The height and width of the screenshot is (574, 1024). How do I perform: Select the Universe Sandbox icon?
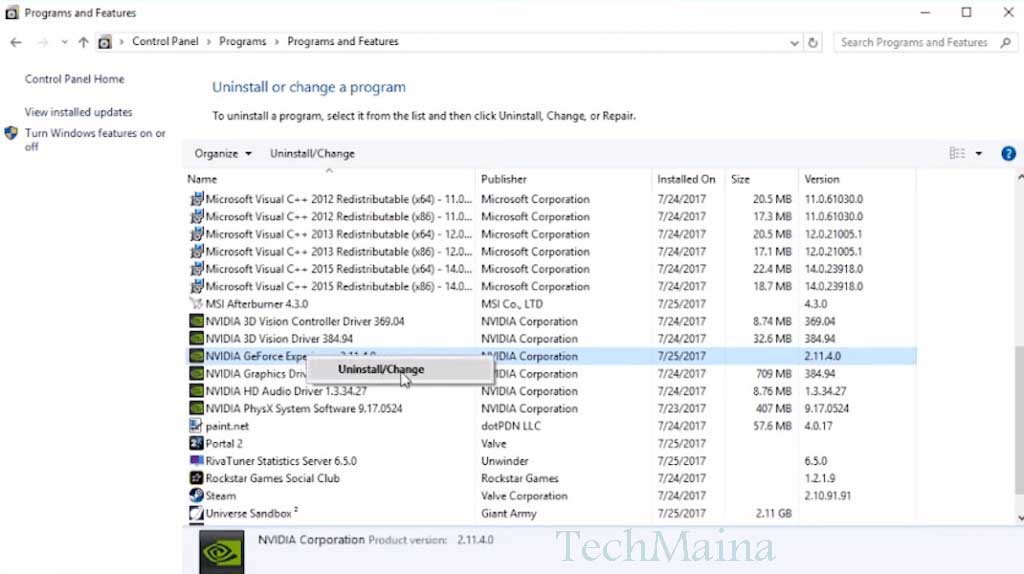(196, 513)
